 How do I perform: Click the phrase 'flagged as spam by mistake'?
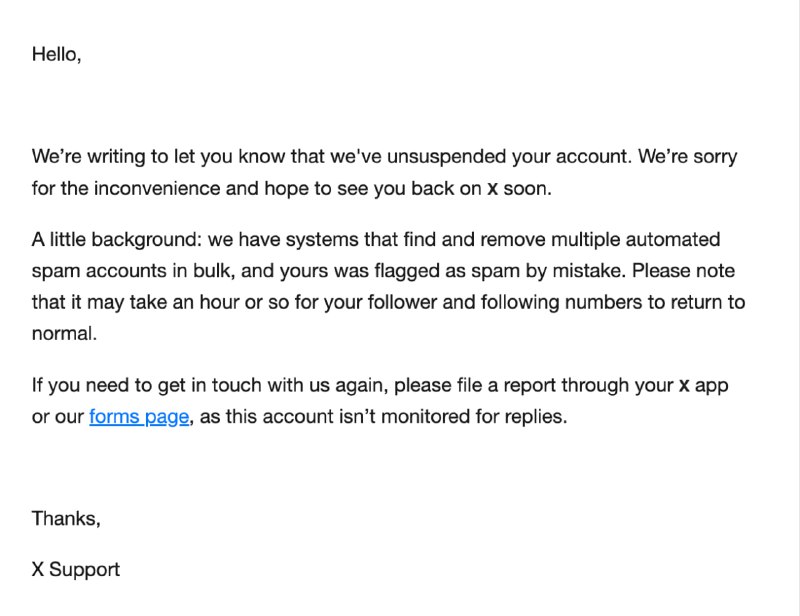pos(499,270)
